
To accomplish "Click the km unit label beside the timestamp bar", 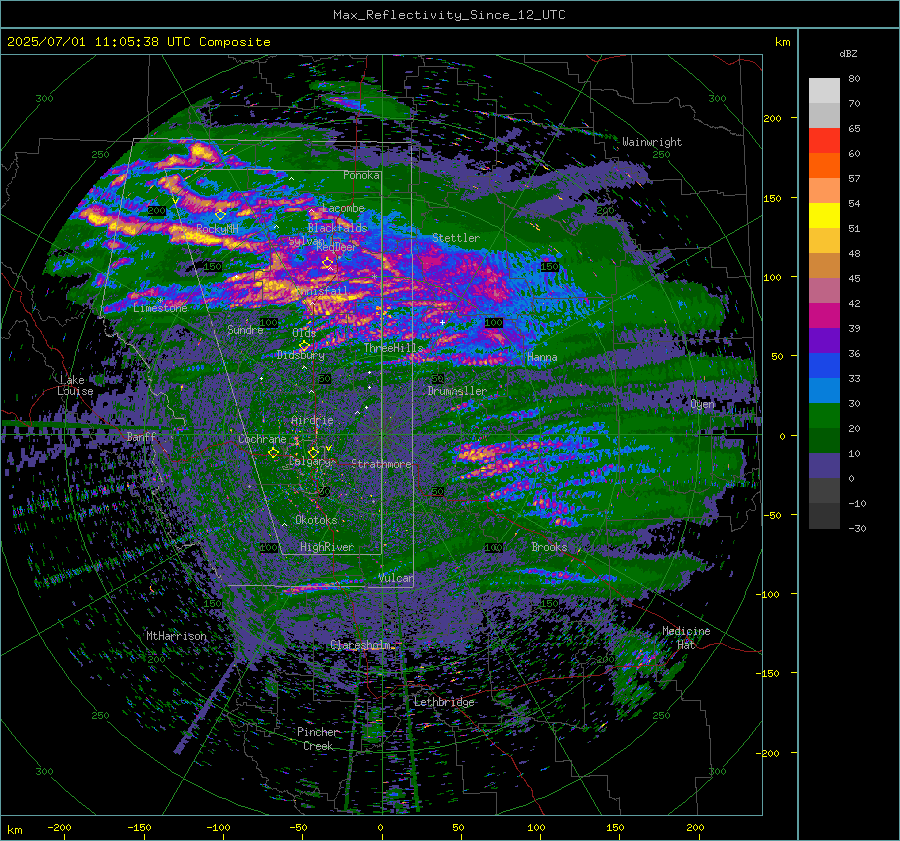I will tap(782, 42).
